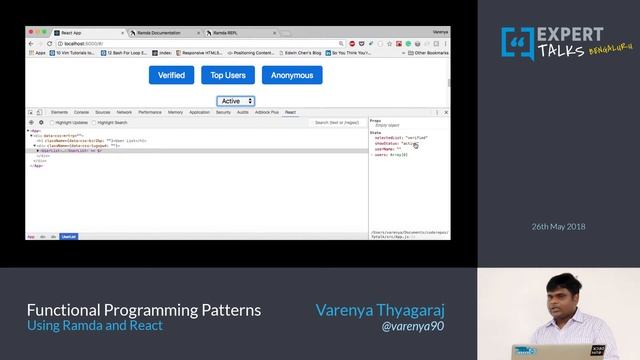Open the bookmarks overflow chevron

tap(403, 53)
